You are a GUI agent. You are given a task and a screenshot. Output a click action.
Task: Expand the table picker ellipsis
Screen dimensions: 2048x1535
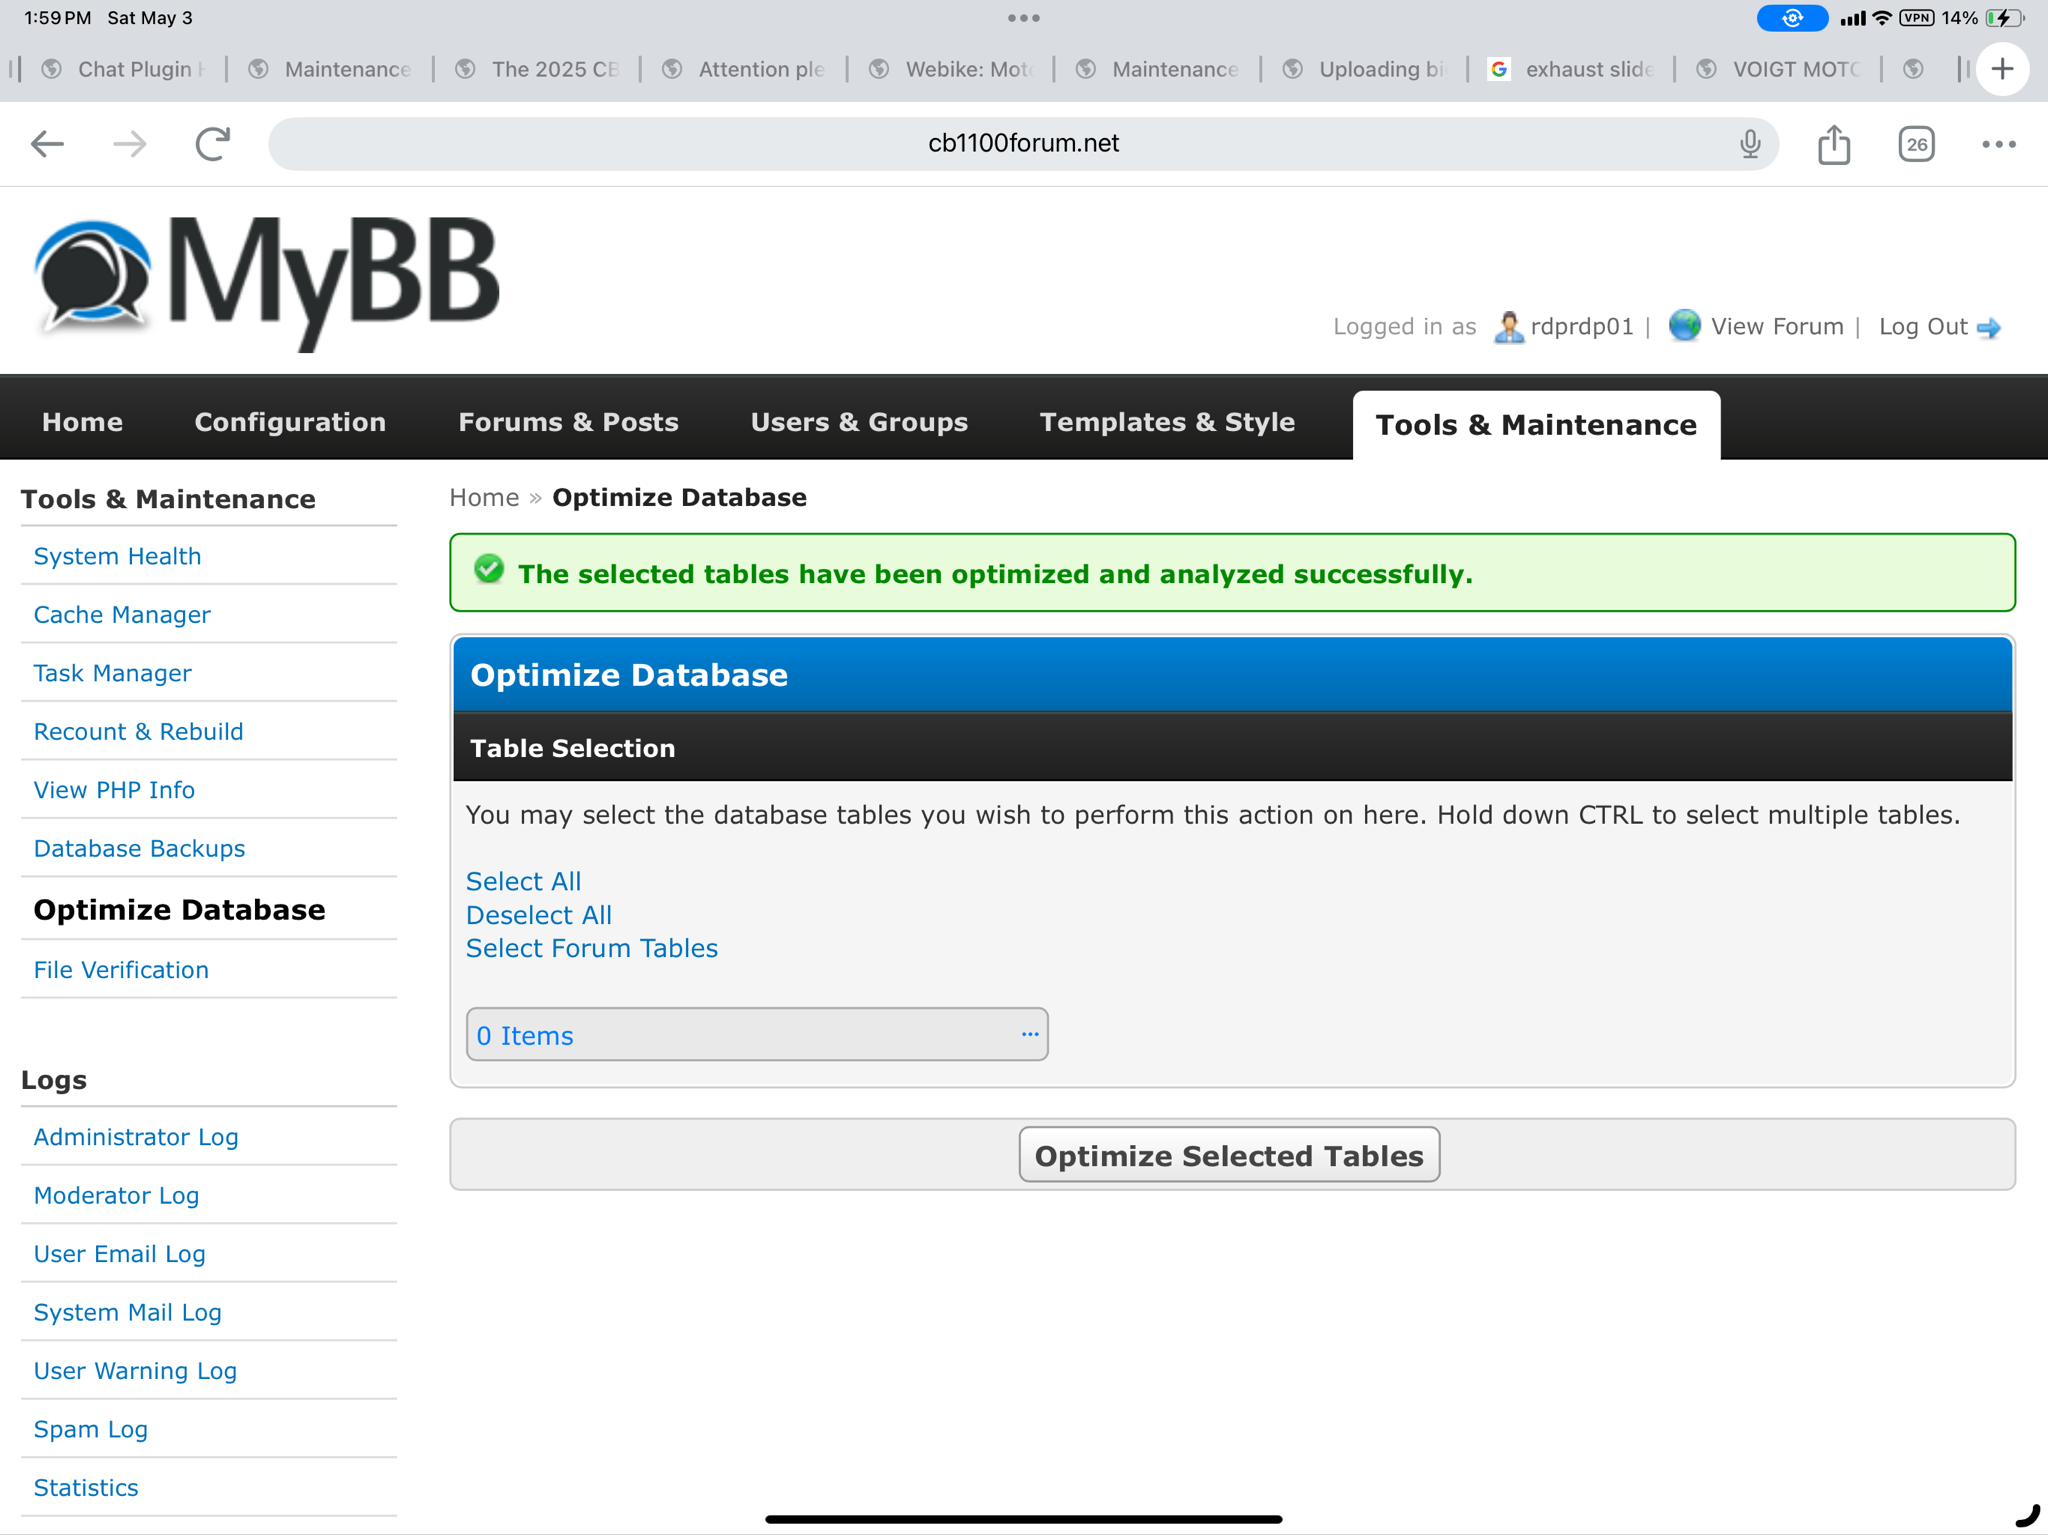1030,1034
